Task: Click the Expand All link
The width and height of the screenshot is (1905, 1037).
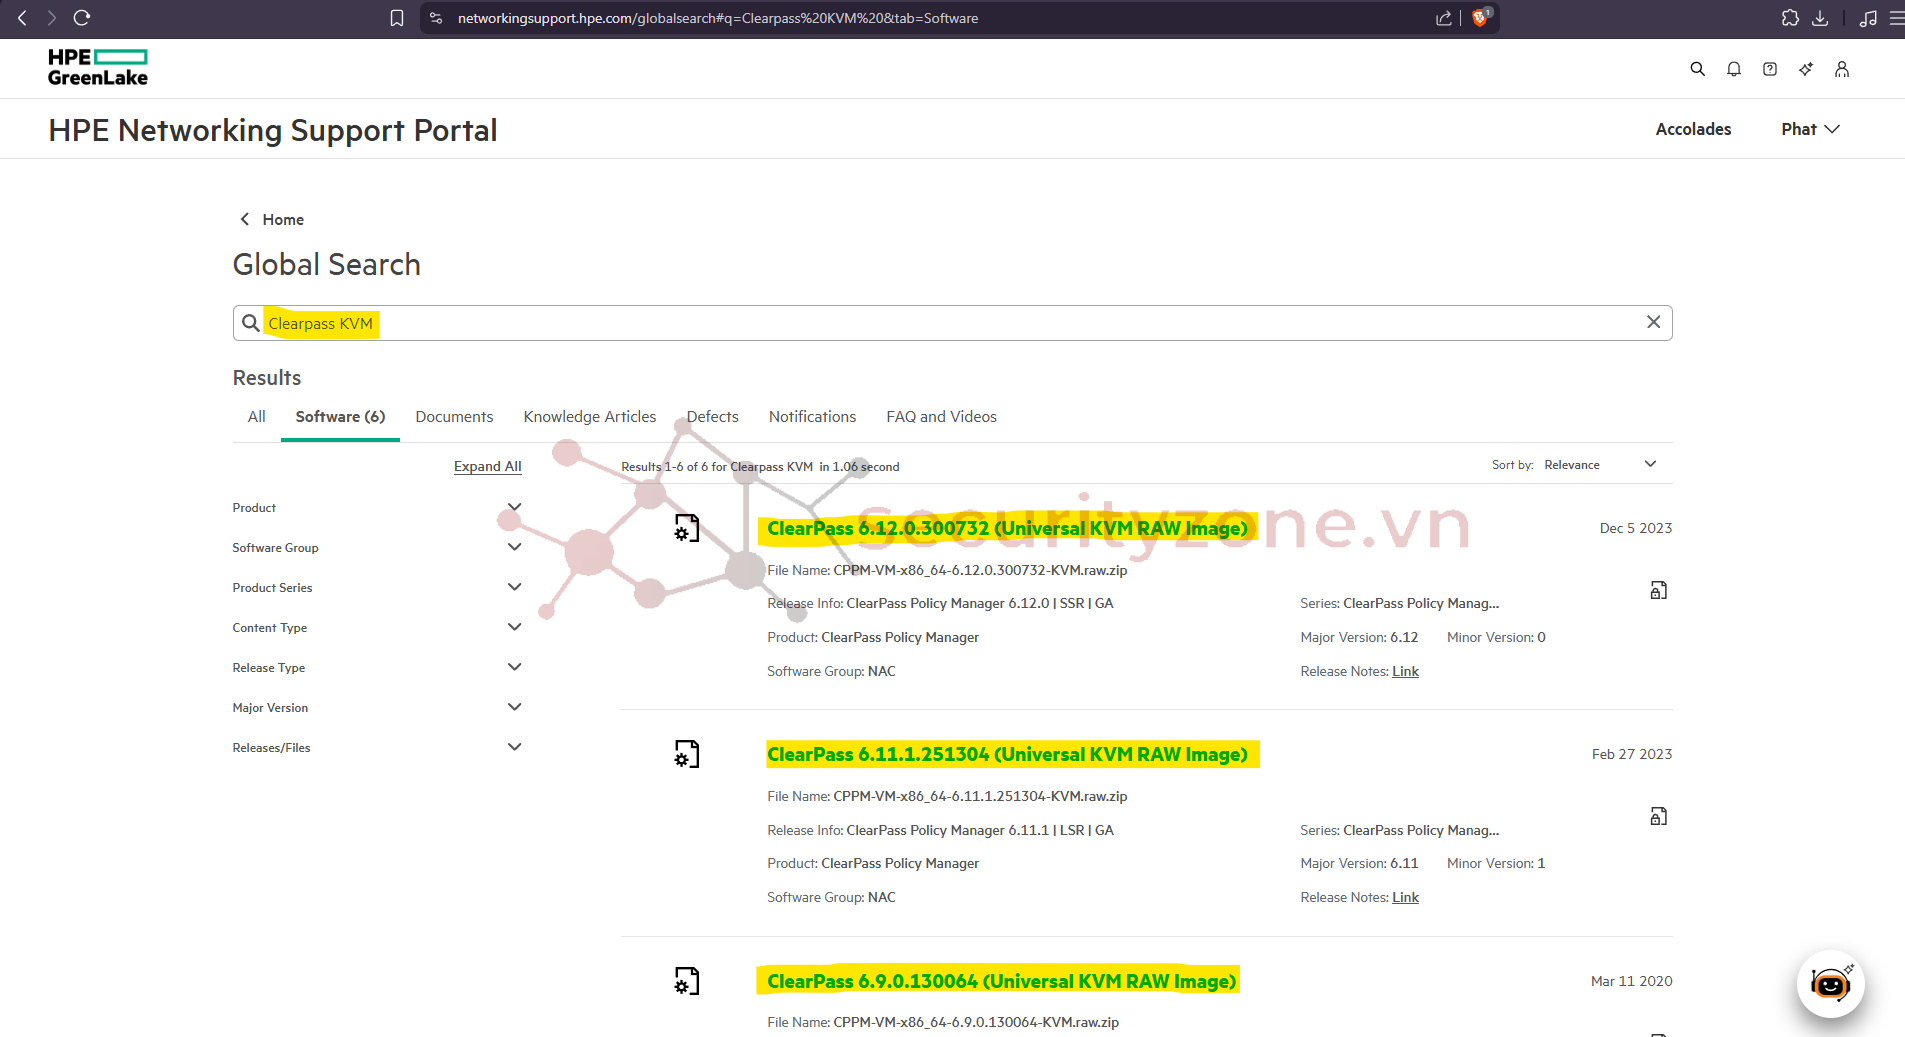Action: pyautogui.click(x=487, y=466)
